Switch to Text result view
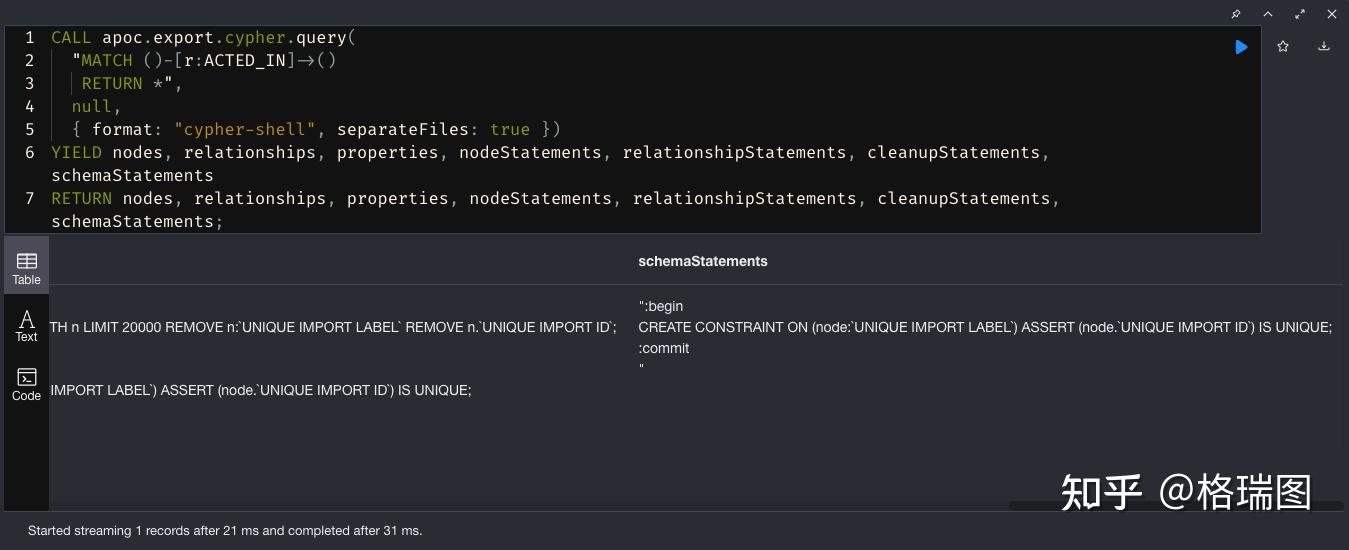Image resolution: width=1349 pixels, height=550 pixels. click(x=26, y=326)
